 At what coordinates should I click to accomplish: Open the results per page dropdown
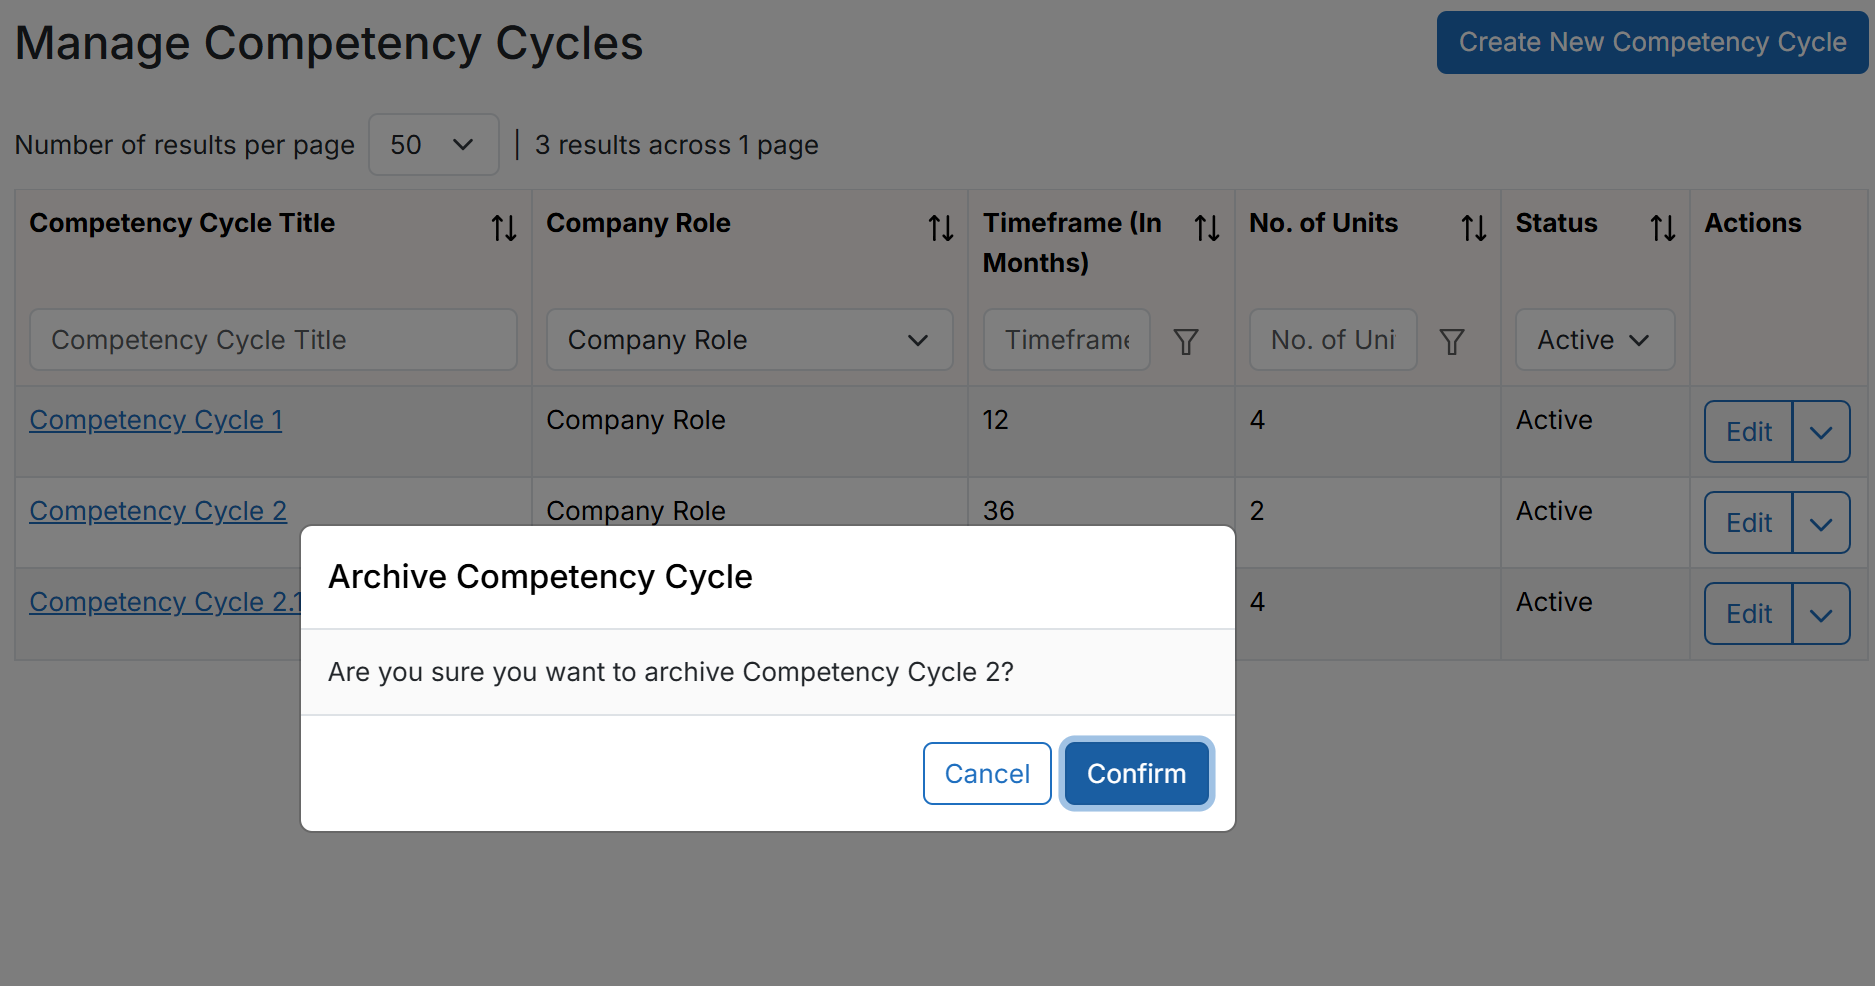click(x=433, y=145)
